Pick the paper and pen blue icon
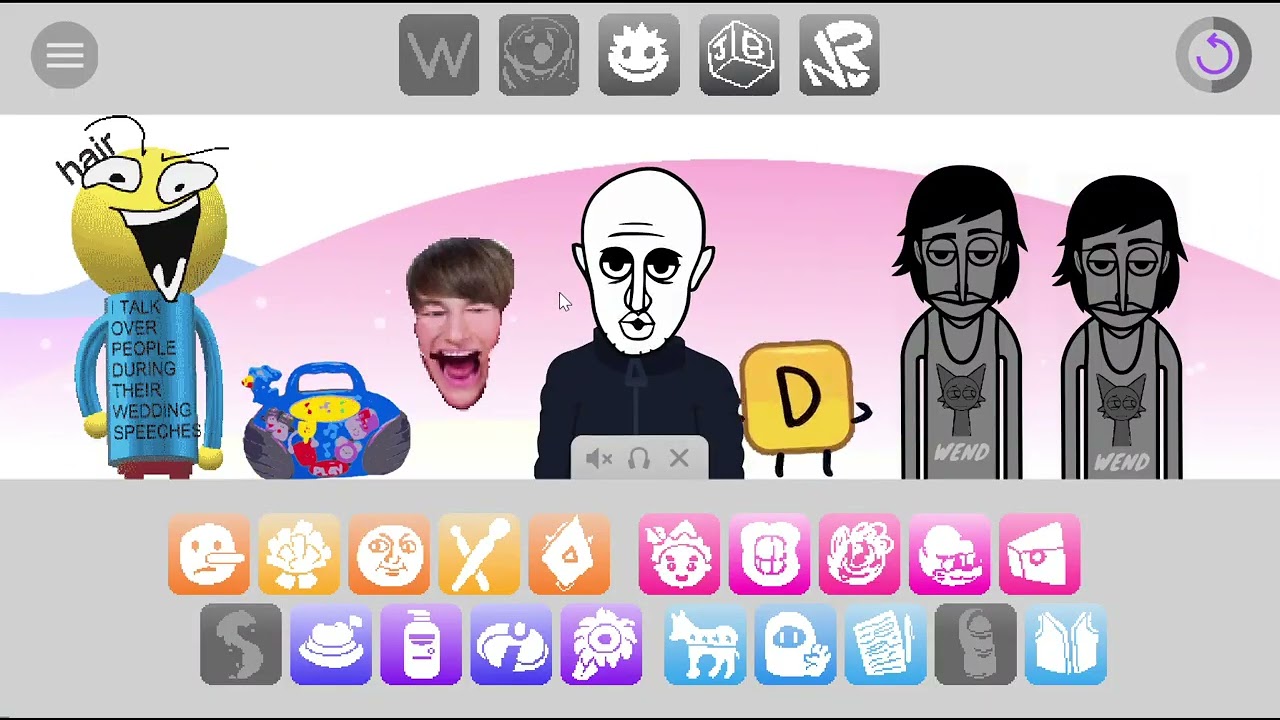 point(885,645)
